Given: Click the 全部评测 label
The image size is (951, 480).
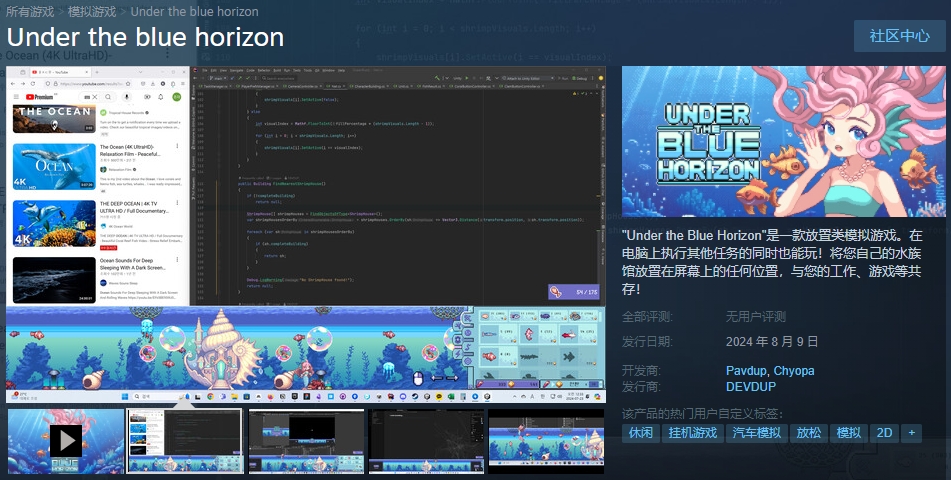Looking at the screenshot, I should point(647,316).
